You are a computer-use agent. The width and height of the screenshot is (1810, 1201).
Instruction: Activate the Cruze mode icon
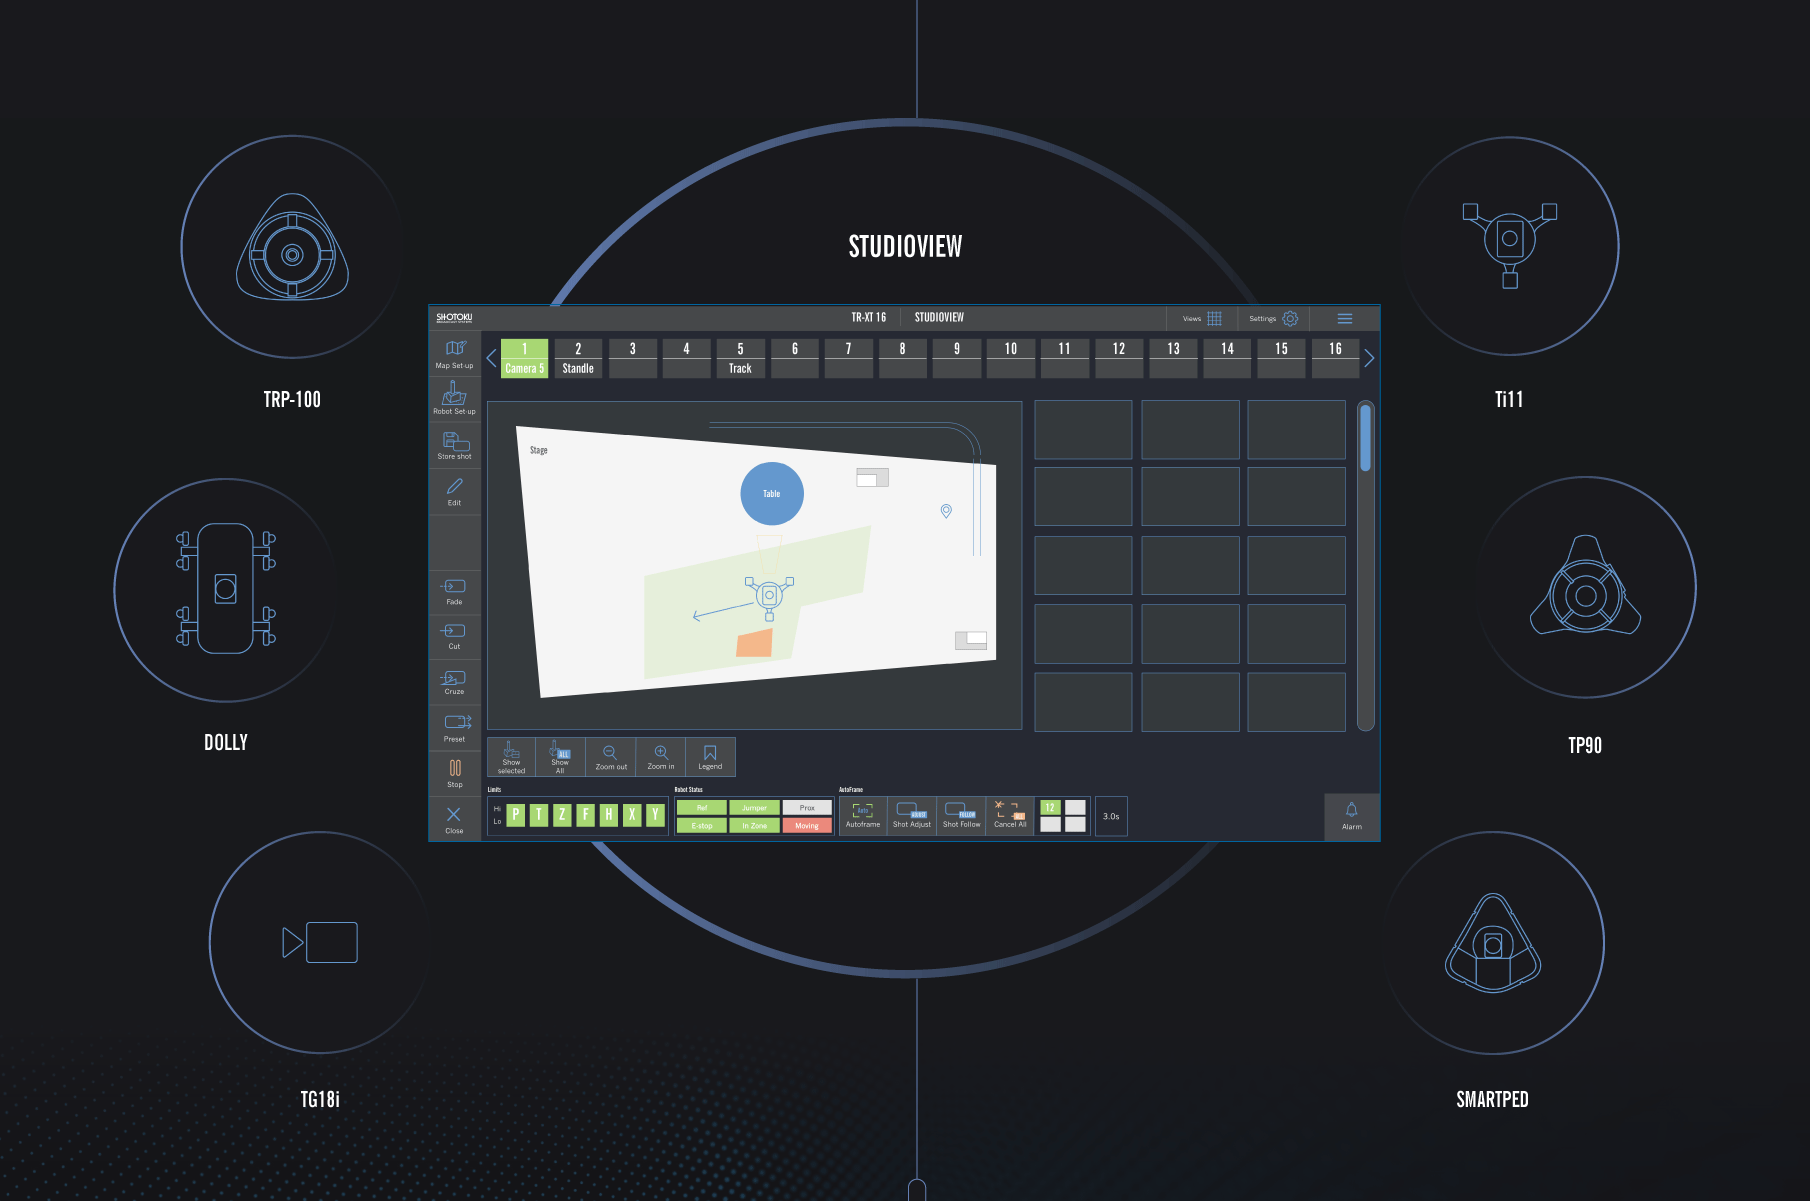(454, 682)
